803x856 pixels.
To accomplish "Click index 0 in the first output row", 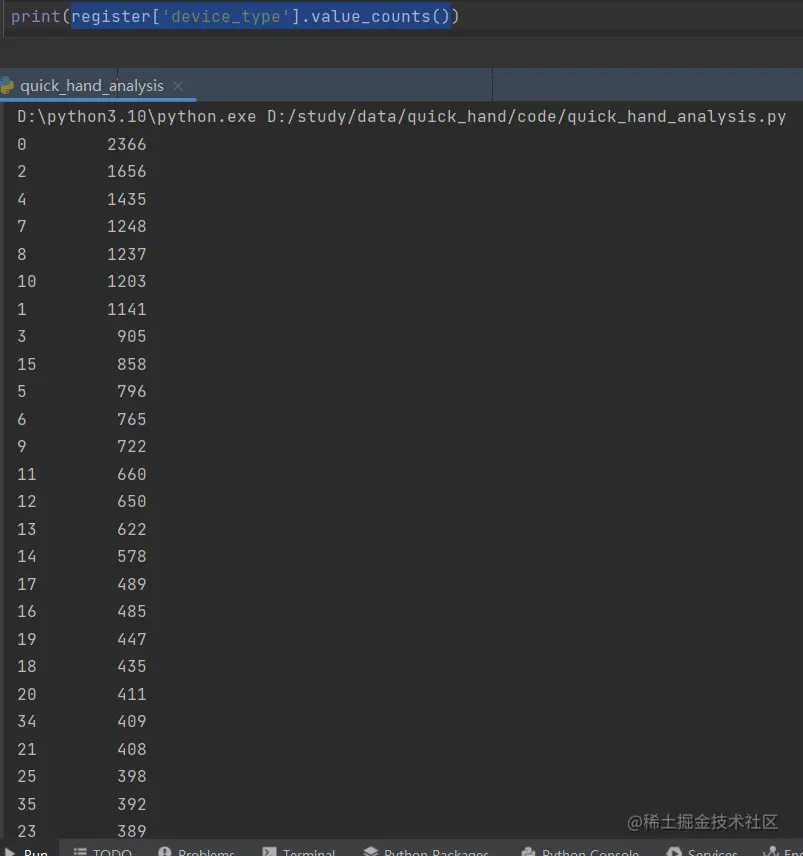I will tap(22, 144).
